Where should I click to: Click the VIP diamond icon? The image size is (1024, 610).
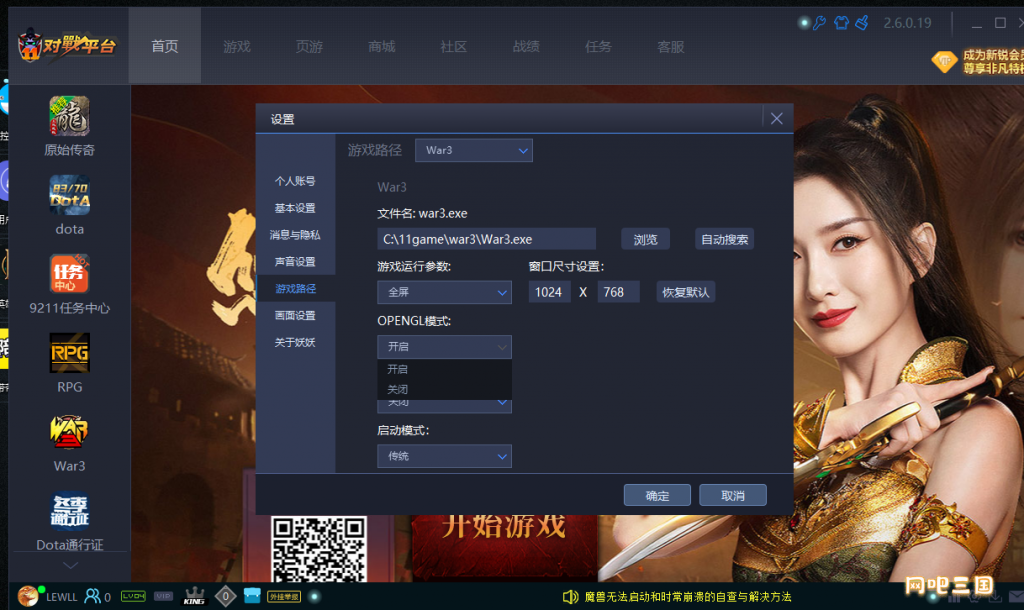[944, 62]
